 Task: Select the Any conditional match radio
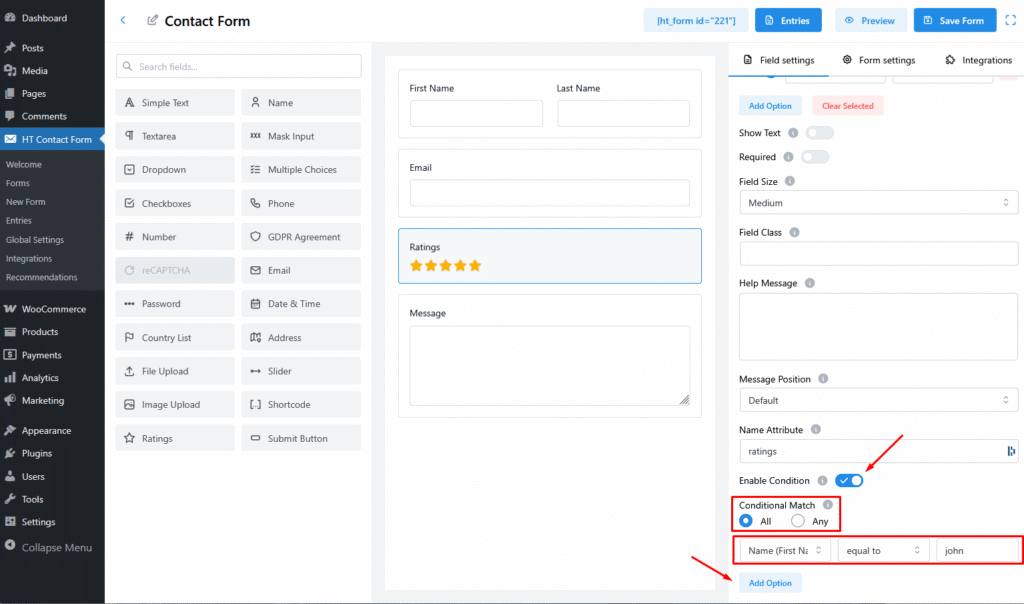point(798,521)
